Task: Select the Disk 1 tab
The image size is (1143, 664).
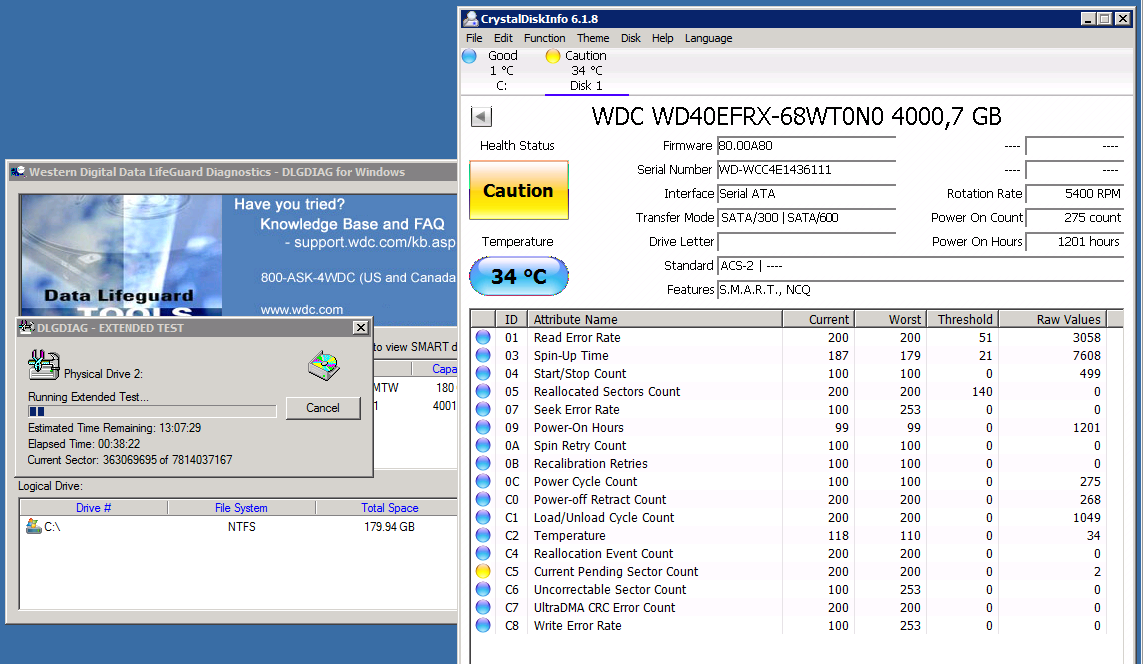Action: pyautogui.click(x=586, y=71)
